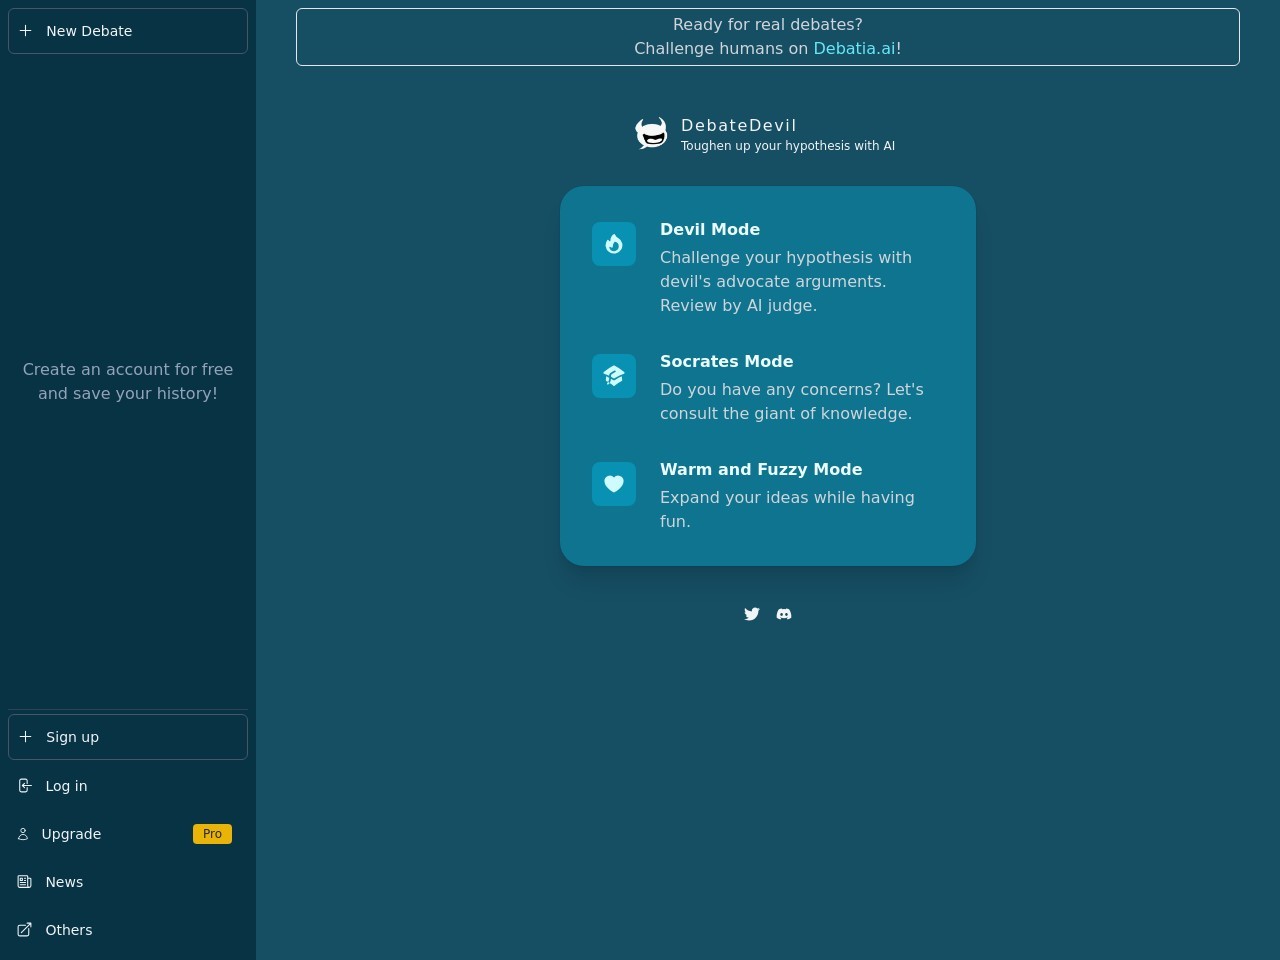Click the plus icon beside Sign up
Screen dimensions: 1280x960
(26, 737)
